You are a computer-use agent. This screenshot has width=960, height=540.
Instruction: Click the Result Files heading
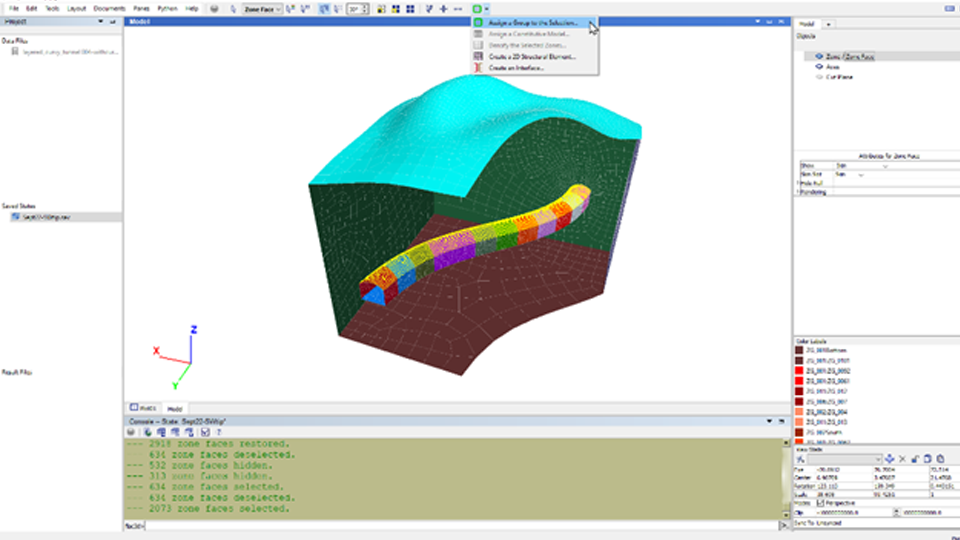(17, 372)
